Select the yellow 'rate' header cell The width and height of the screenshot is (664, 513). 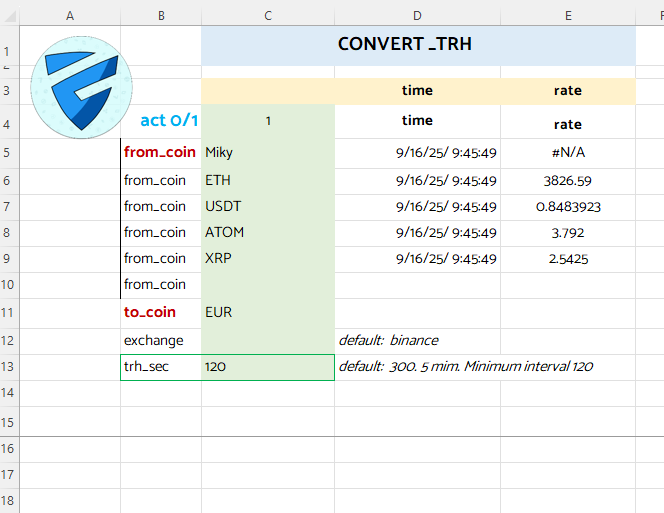click(x=567, y=91)
